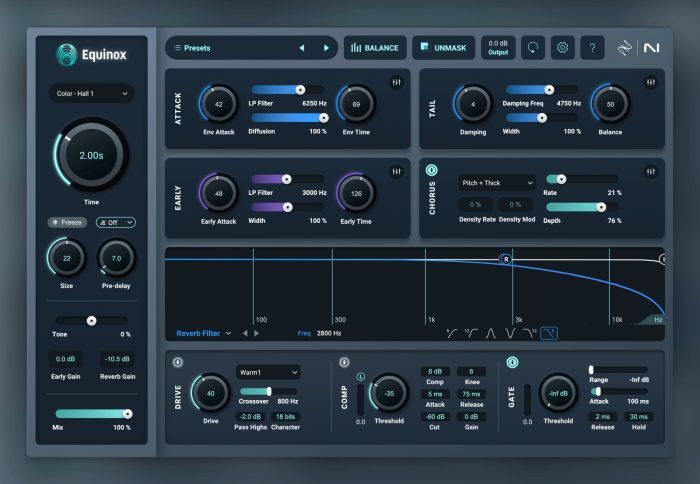This screenshot has height=484, width=700.
Task: Open advanced settings icon in Attack panel
Action: coord(397,81)
